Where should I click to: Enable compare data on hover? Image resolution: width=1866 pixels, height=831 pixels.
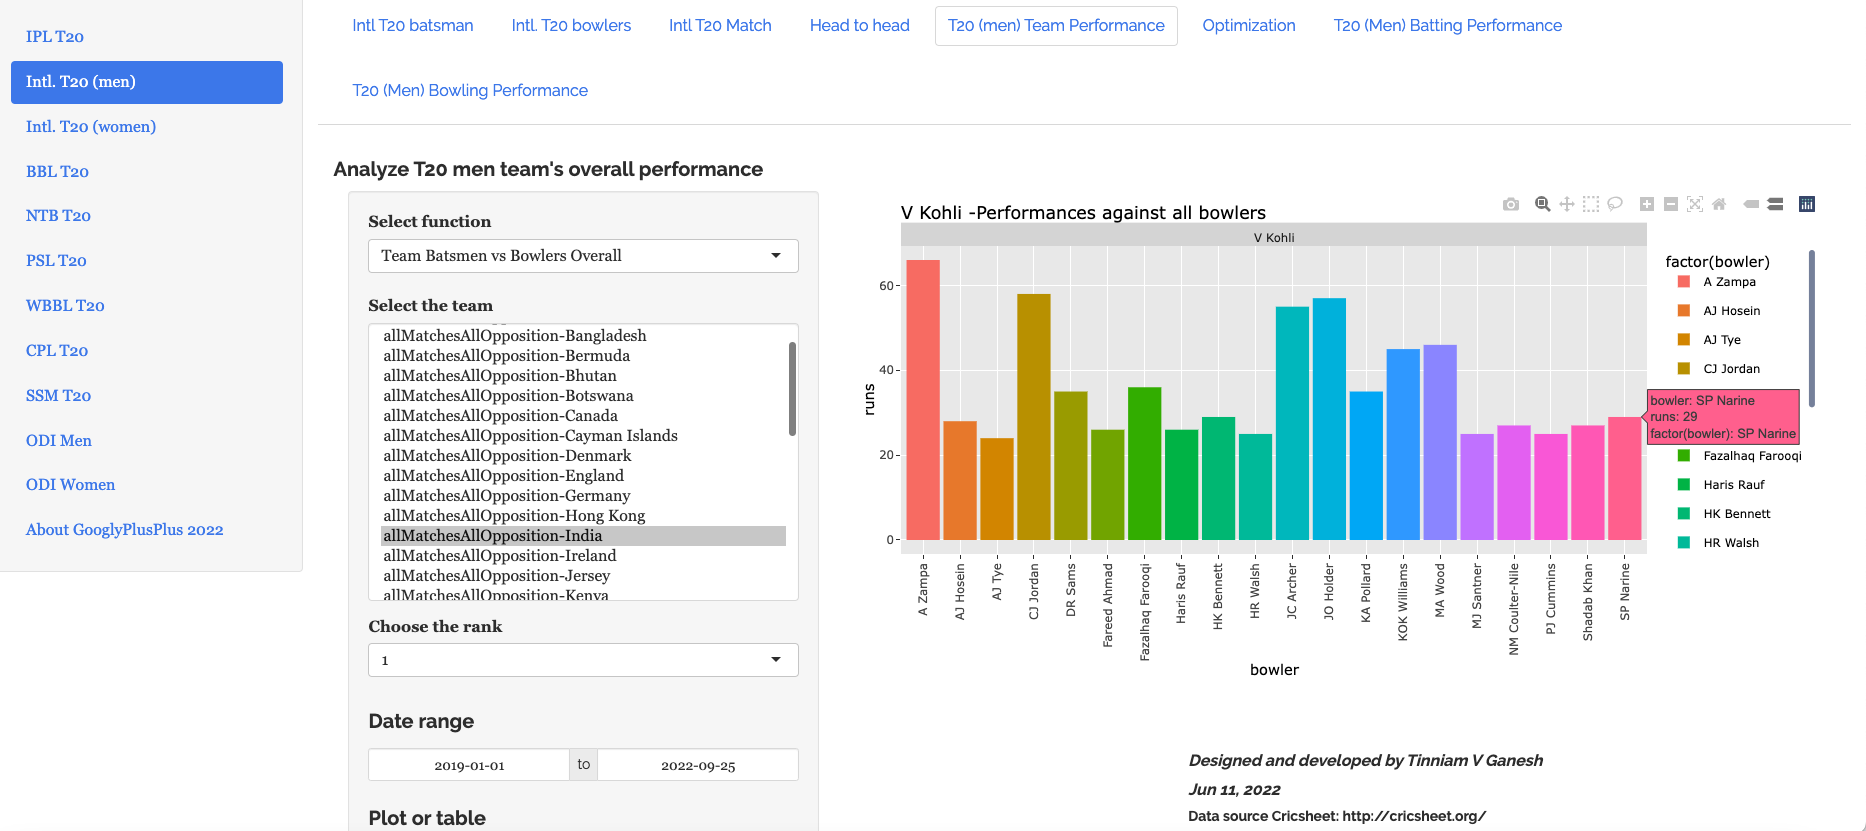pos(1775,204)
